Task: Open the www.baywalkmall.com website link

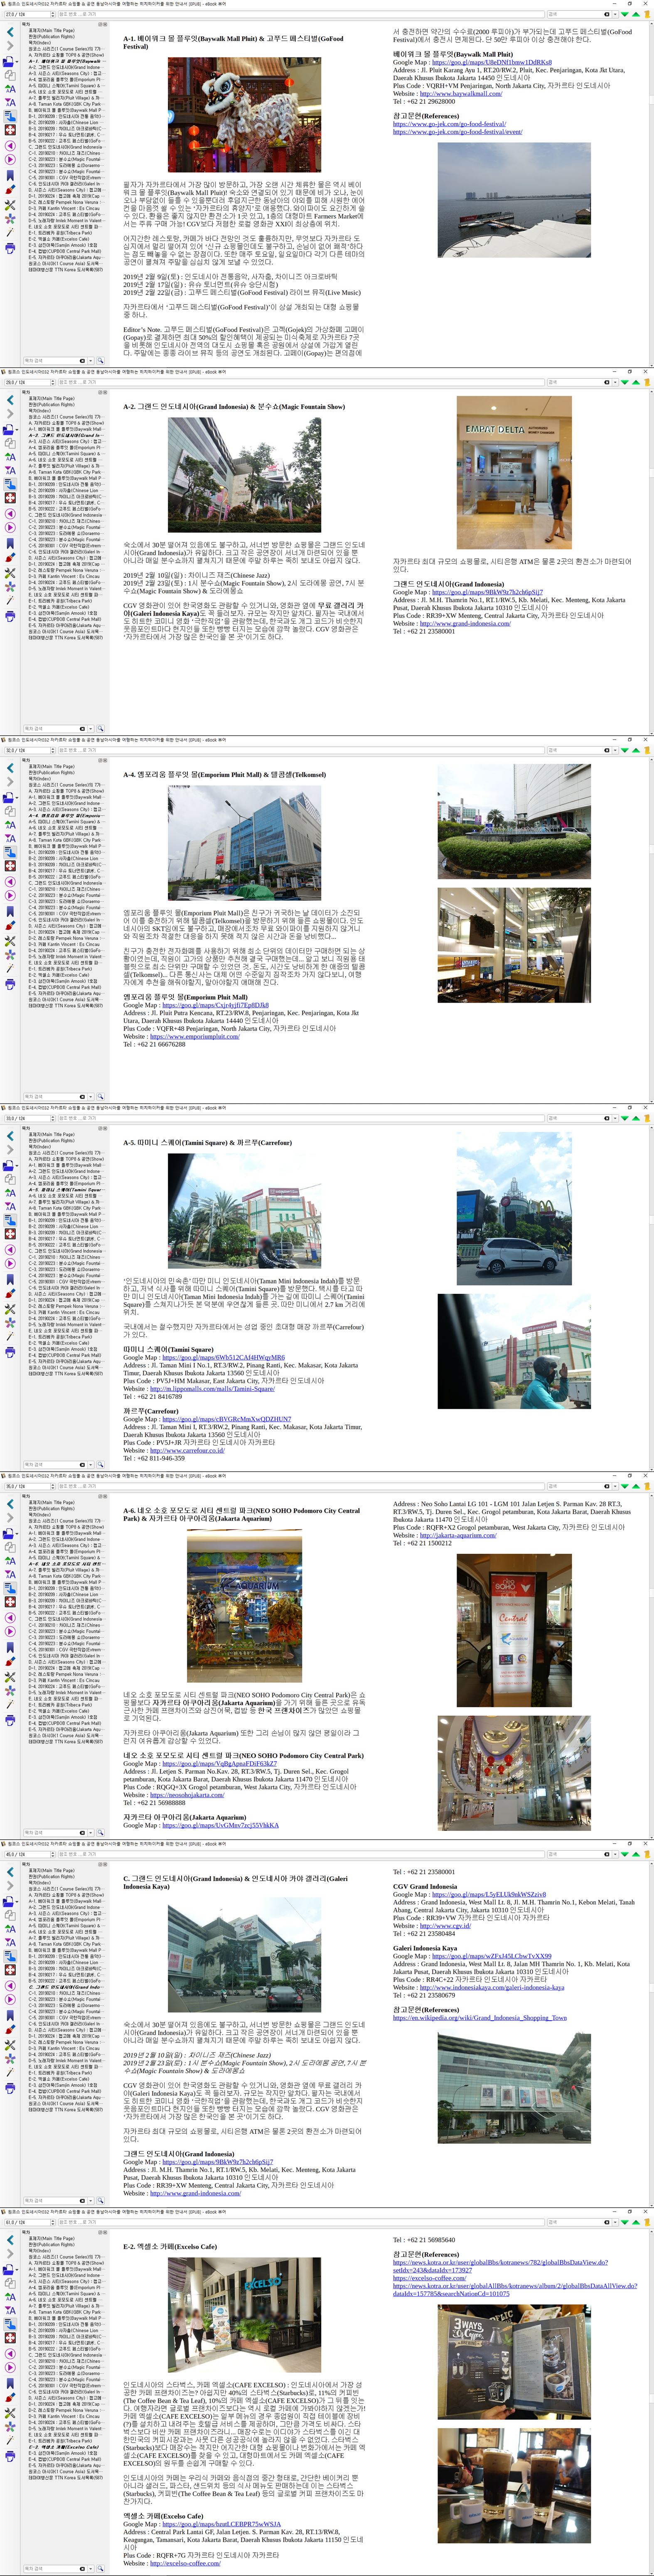Action: 461,93
